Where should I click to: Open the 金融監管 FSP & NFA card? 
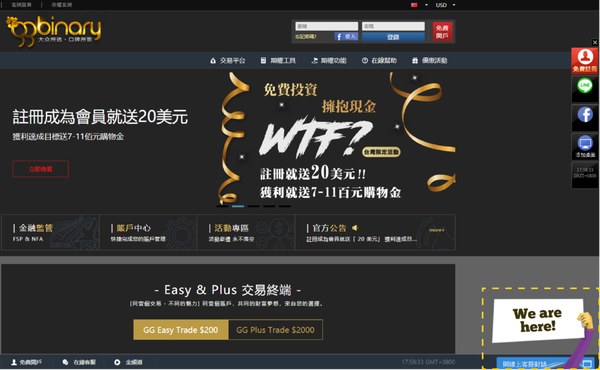point(51,233)
